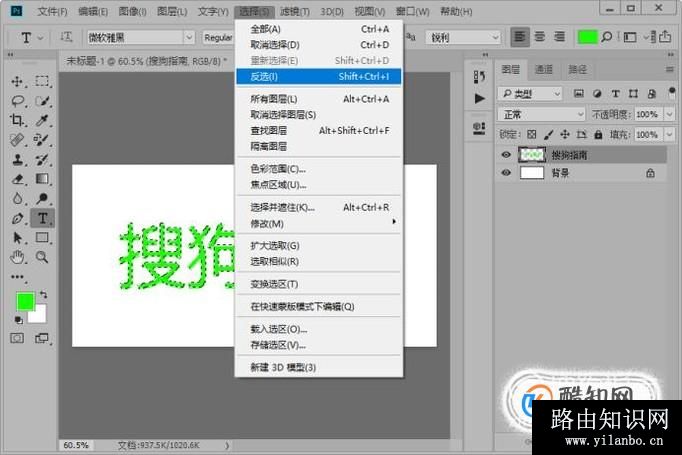Viewport: 682px width, 455px height.
Task: Open the Edit Toolbar three-dots button
Action: pos(17,277)
